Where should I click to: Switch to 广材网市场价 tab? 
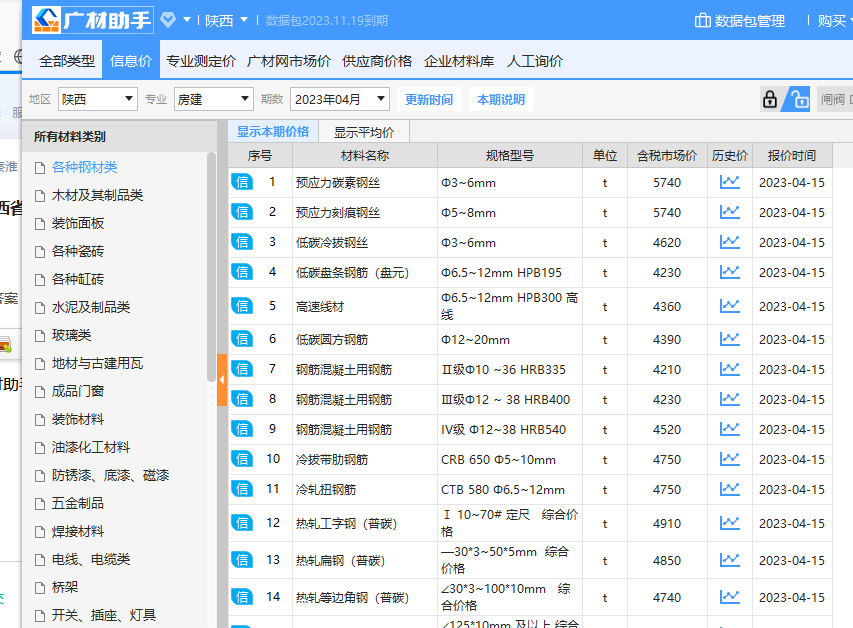(289, 60)
